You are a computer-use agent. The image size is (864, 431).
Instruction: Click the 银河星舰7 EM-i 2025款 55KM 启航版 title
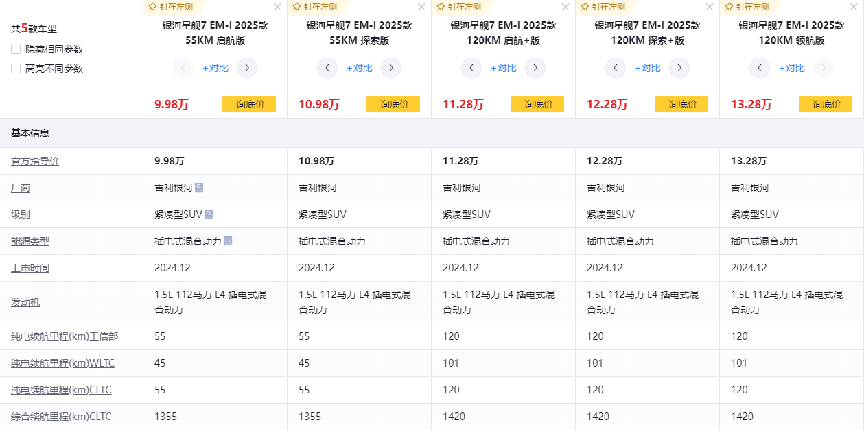(x=215, y=33)
